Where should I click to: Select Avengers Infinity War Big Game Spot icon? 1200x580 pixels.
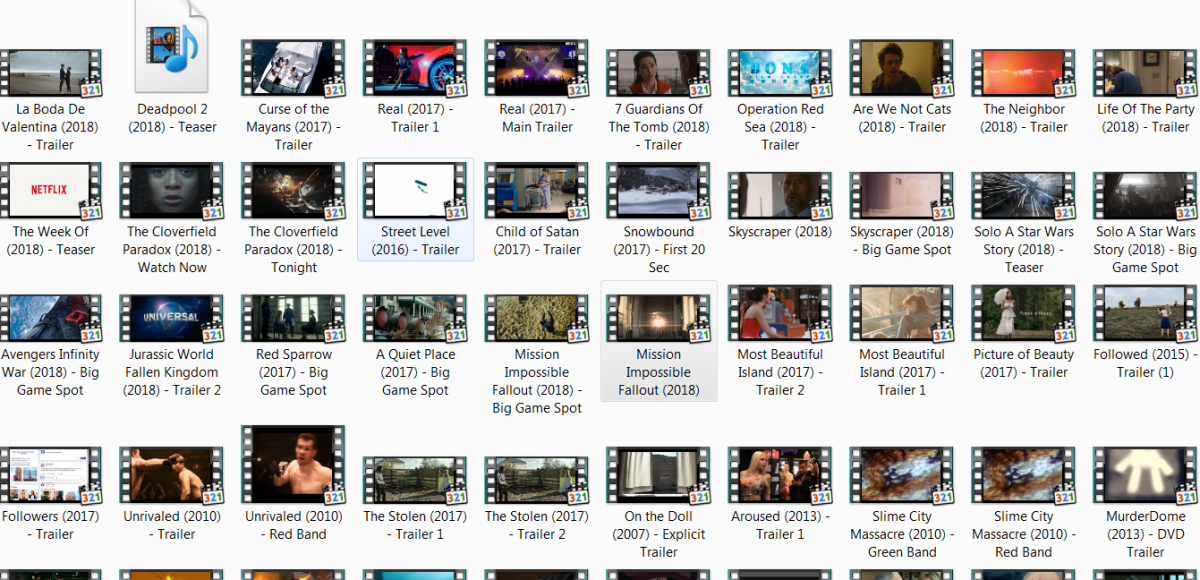tap(50, 319)
